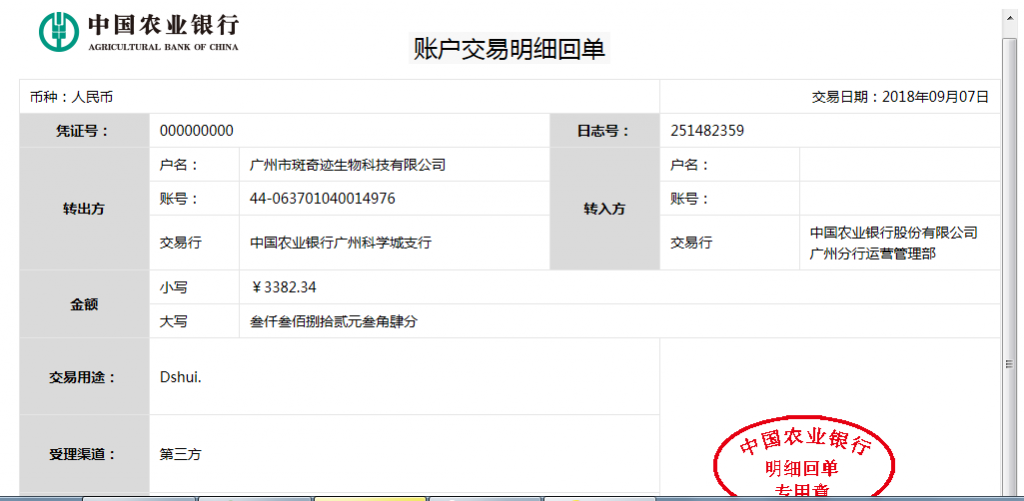Click the 交易行 label in the 转入方 section
This screenshot has height=501, width=1024.
click(x=692, y=243)
